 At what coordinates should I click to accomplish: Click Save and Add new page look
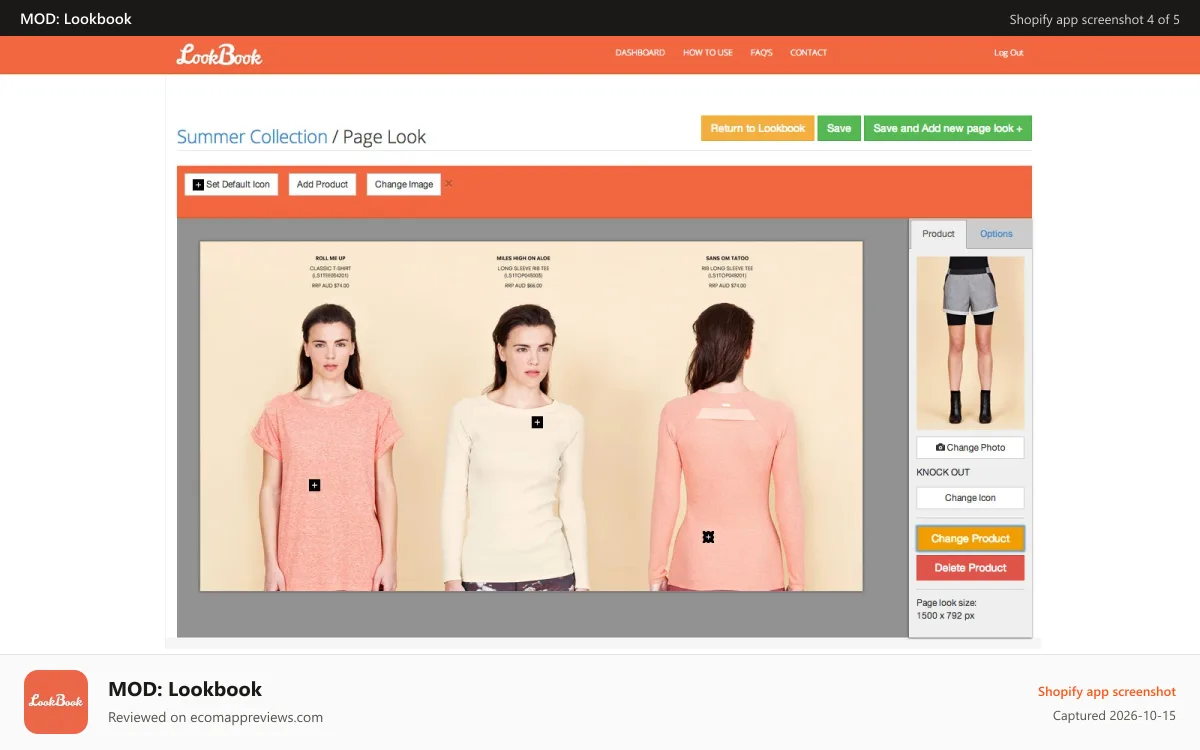[x=948, y=128]
